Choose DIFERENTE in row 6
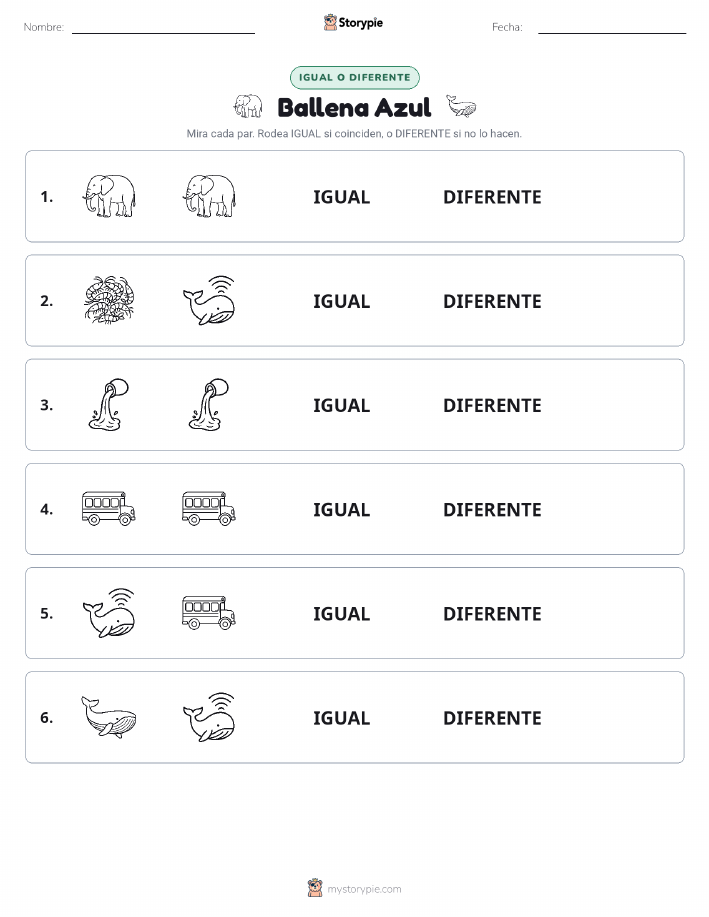This screenshot has width=709, height=917. 492,718
